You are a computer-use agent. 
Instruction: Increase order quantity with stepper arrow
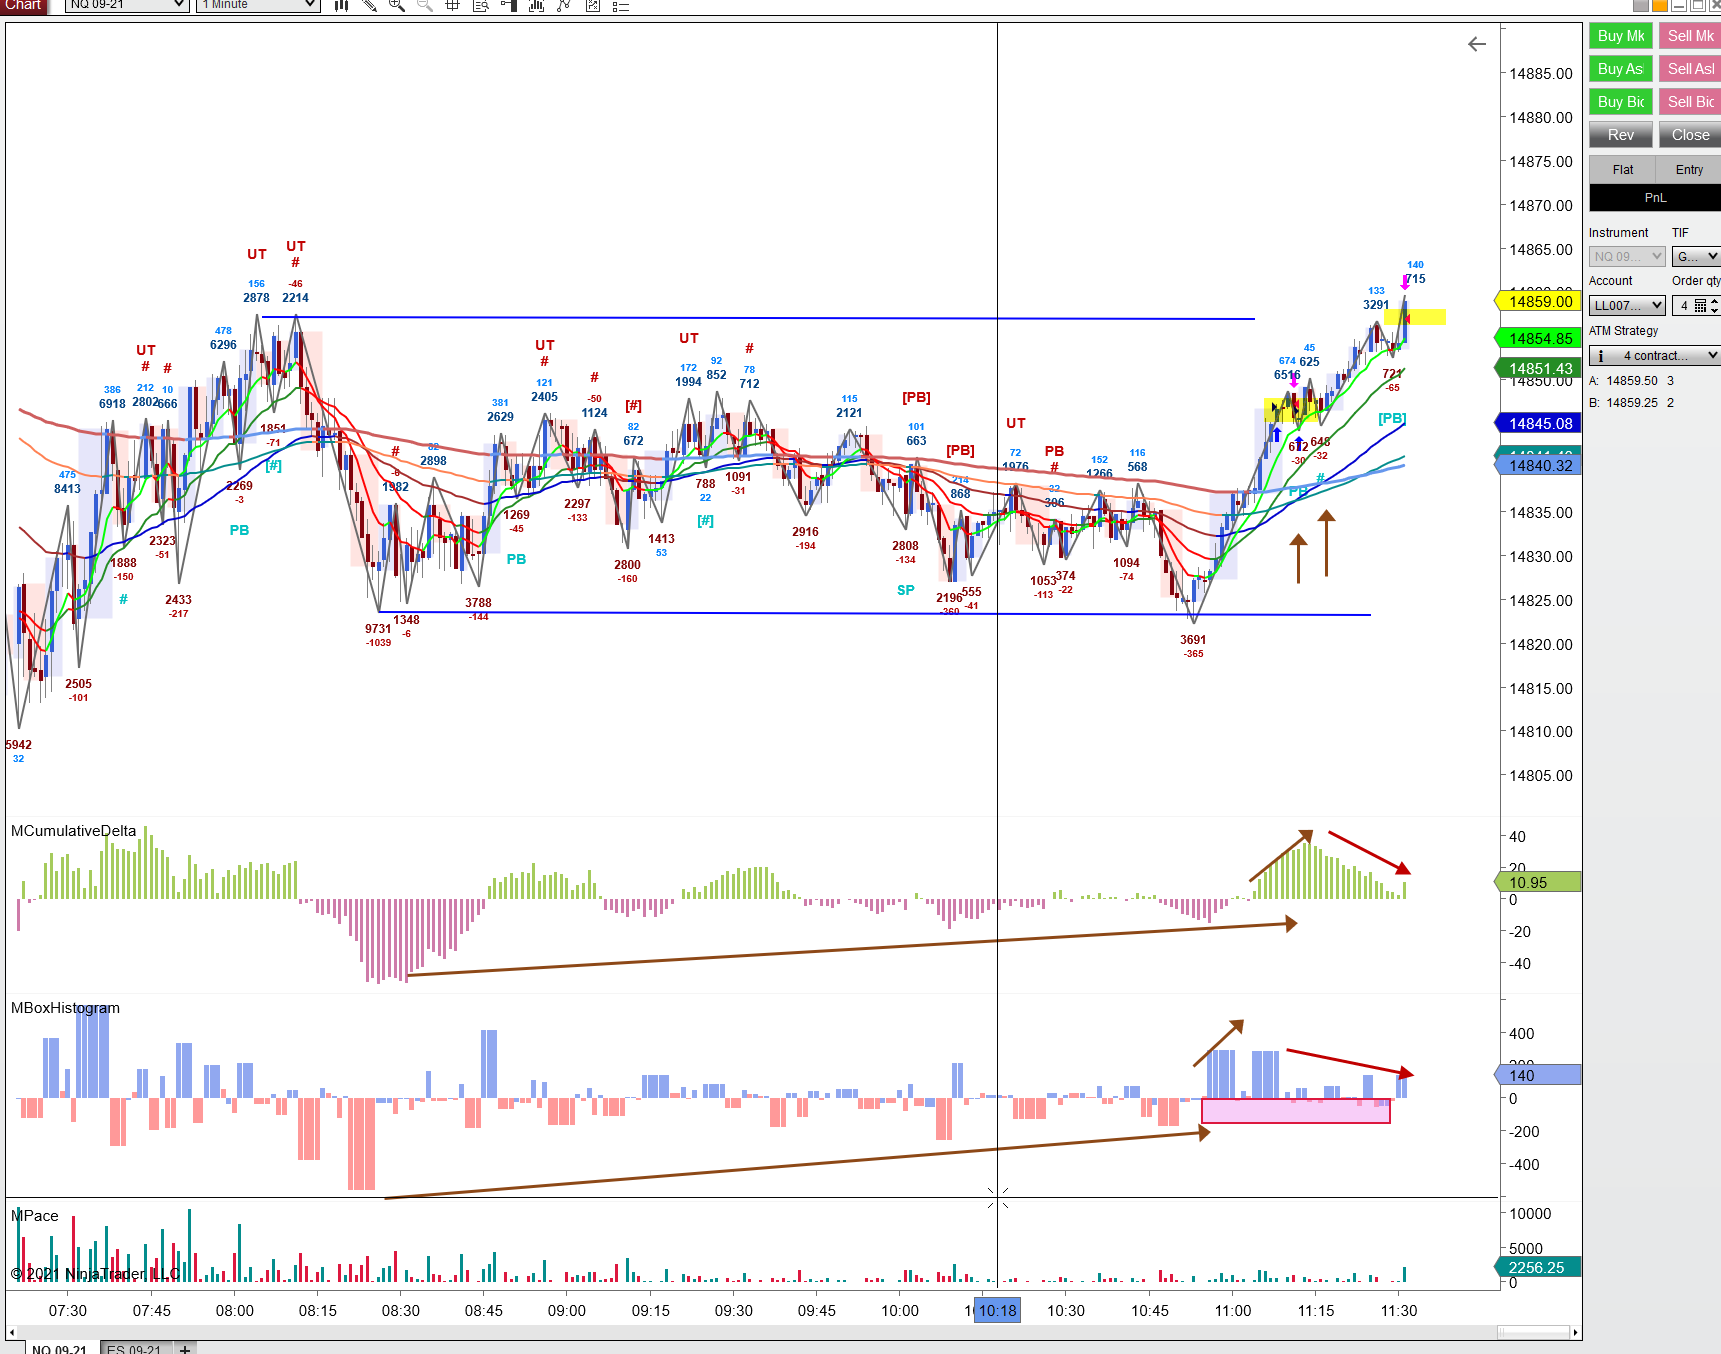1715,301
